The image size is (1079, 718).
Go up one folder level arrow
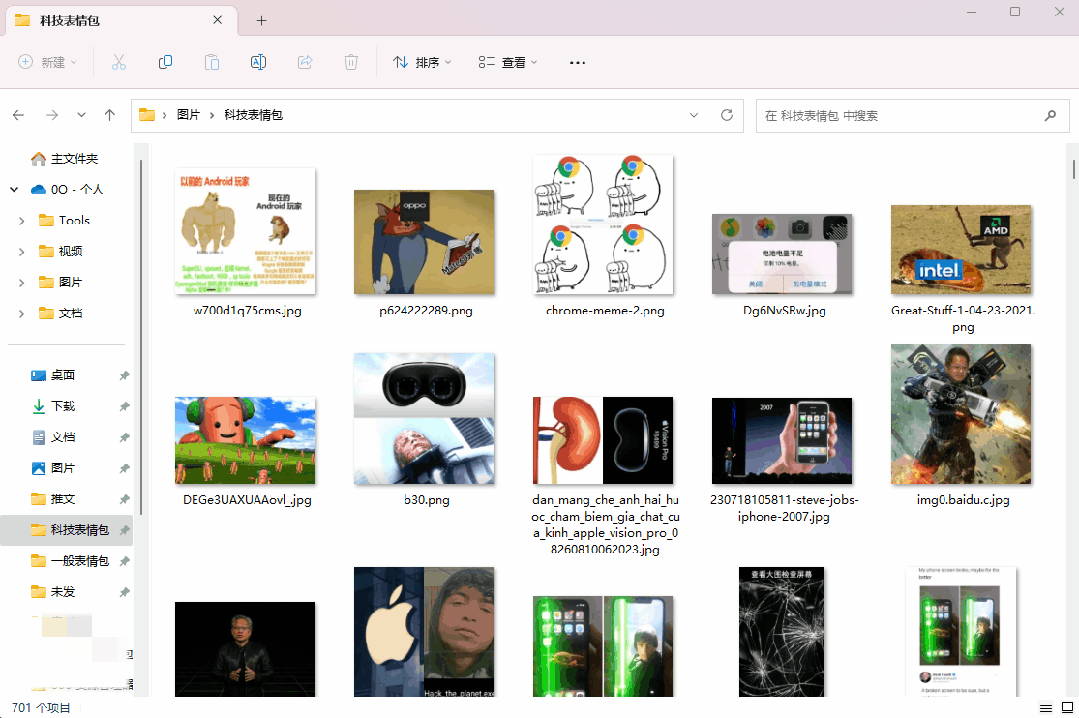coord(109,115)
